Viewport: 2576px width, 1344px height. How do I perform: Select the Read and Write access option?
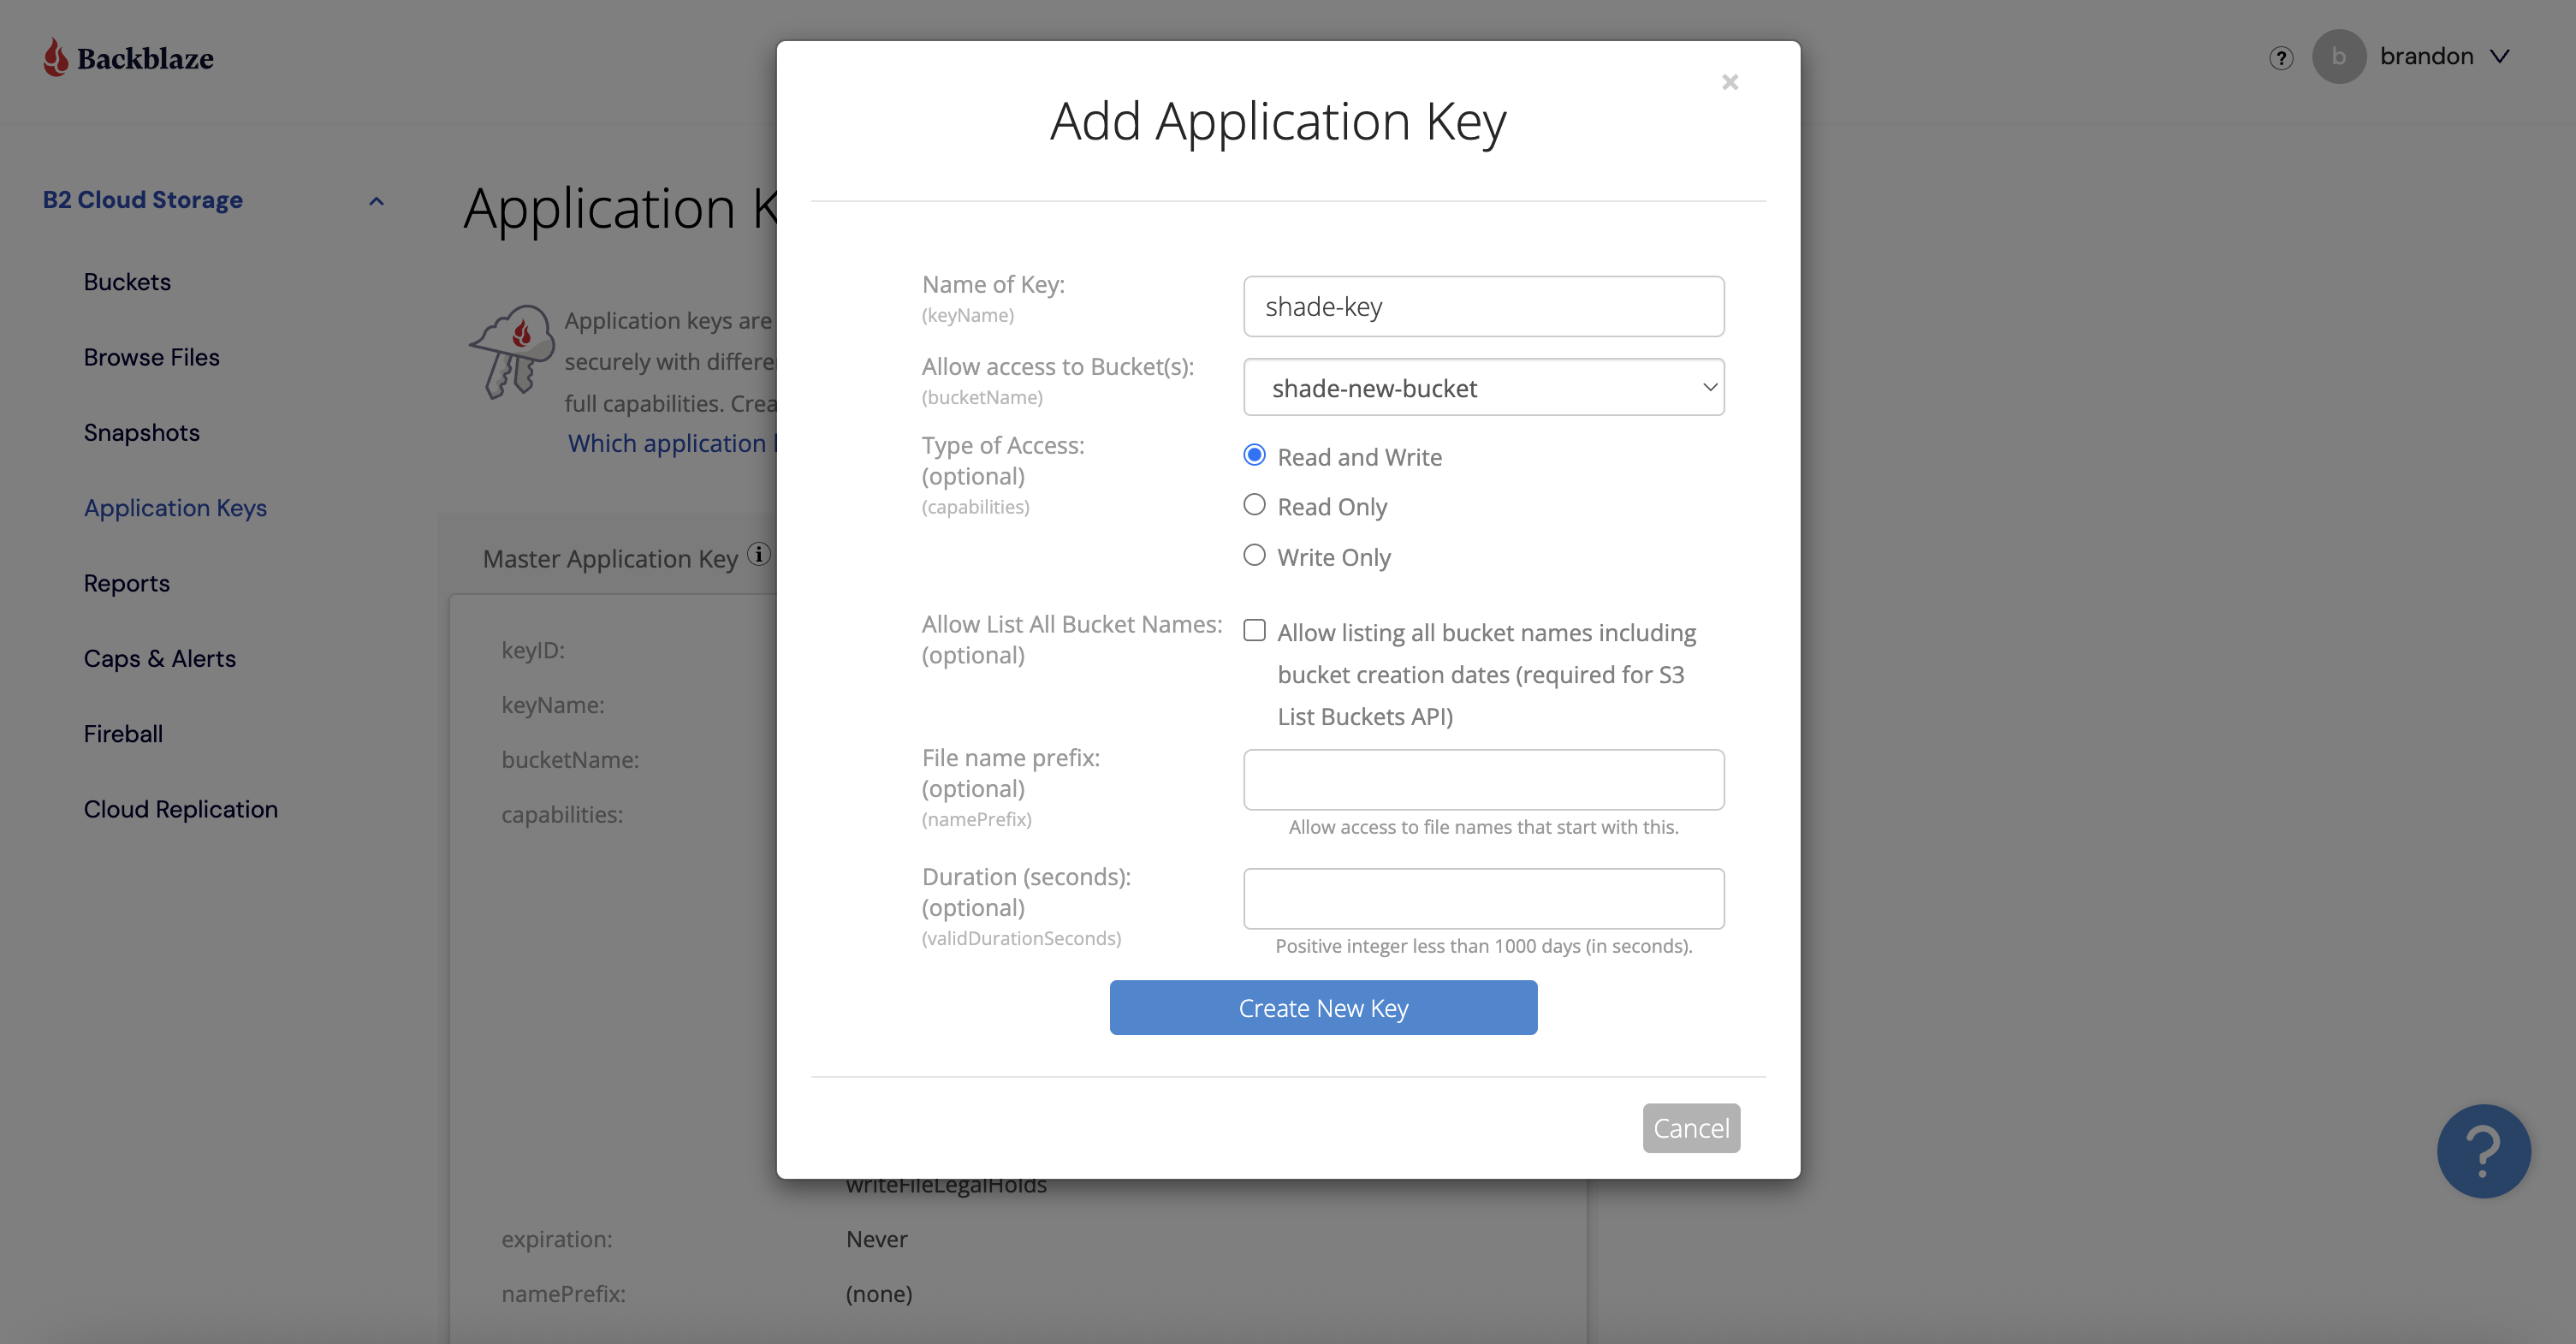click(x=1254, y=456)
